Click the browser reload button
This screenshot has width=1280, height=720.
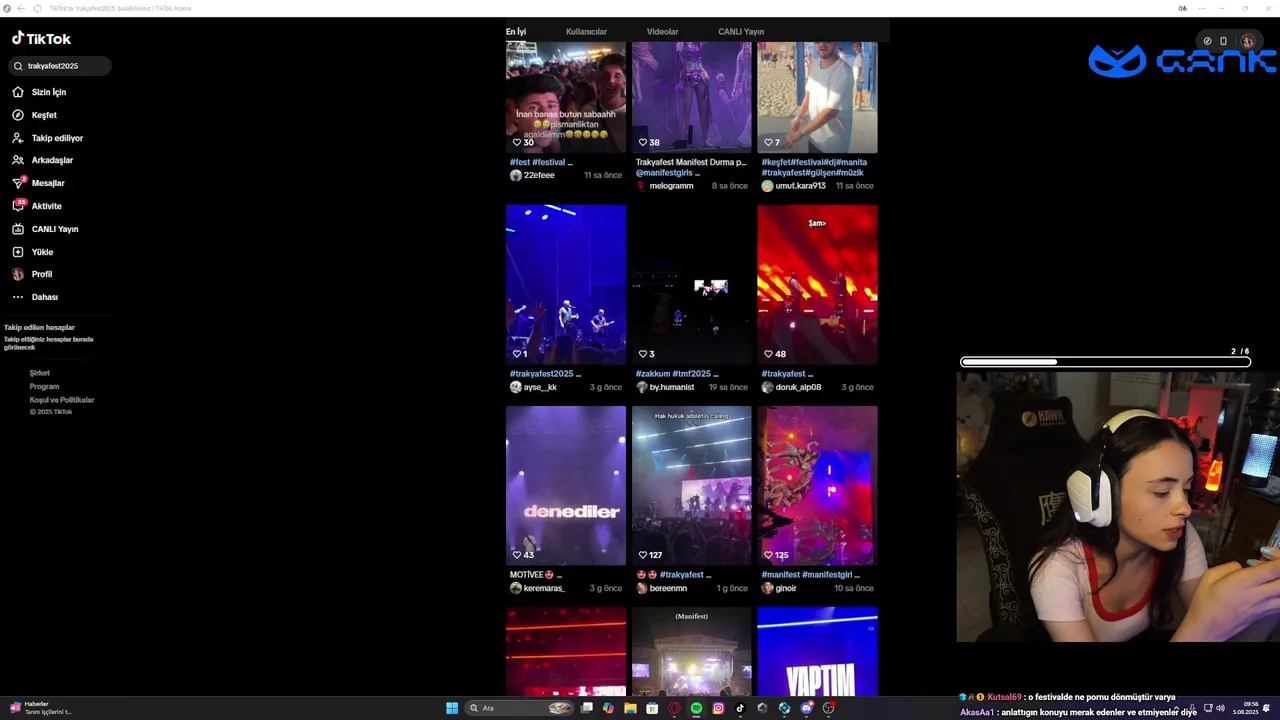pyautogui.click(x=38, y=8)
